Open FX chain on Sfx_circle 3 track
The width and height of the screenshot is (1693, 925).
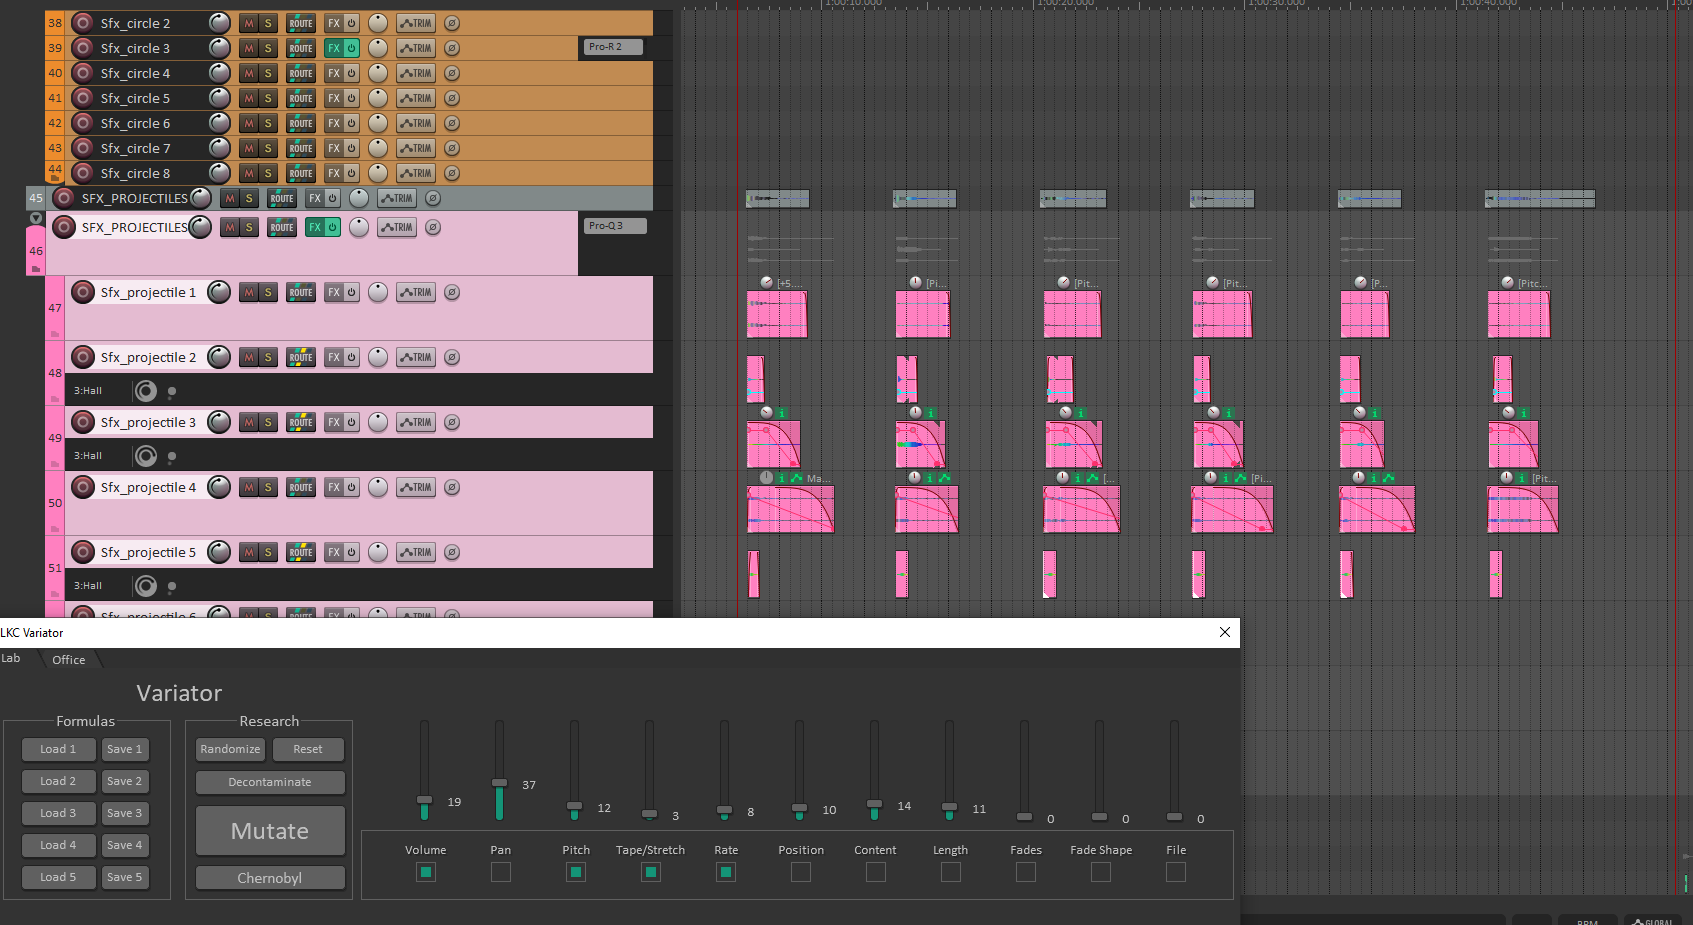point(334,48)
